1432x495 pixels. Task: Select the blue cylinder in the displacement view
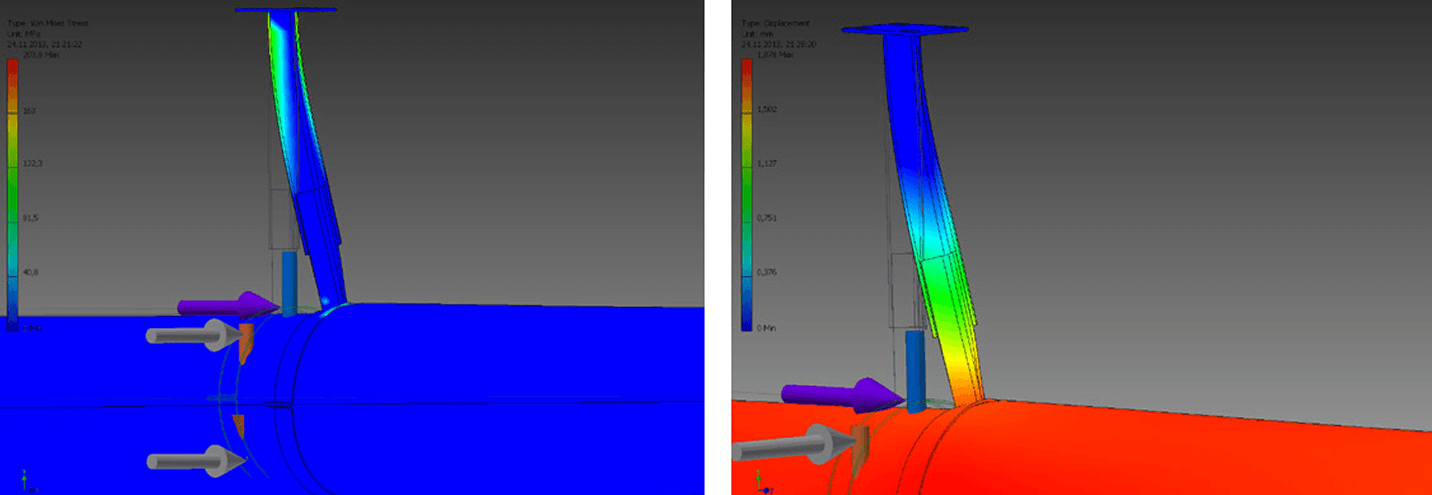pyautogui.click(x=915, y=370)
